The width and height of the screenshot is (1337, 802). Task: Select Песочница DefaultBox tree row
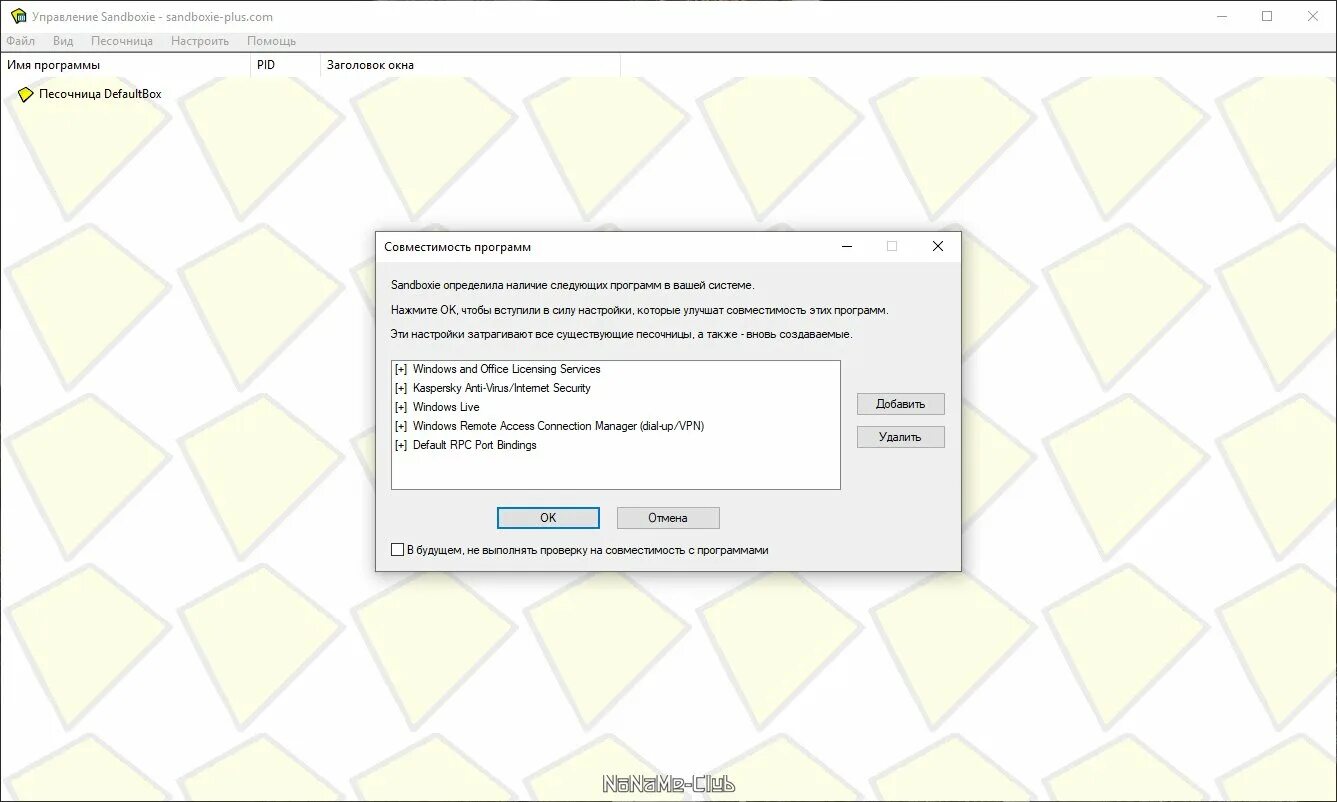tap(100, 94)
